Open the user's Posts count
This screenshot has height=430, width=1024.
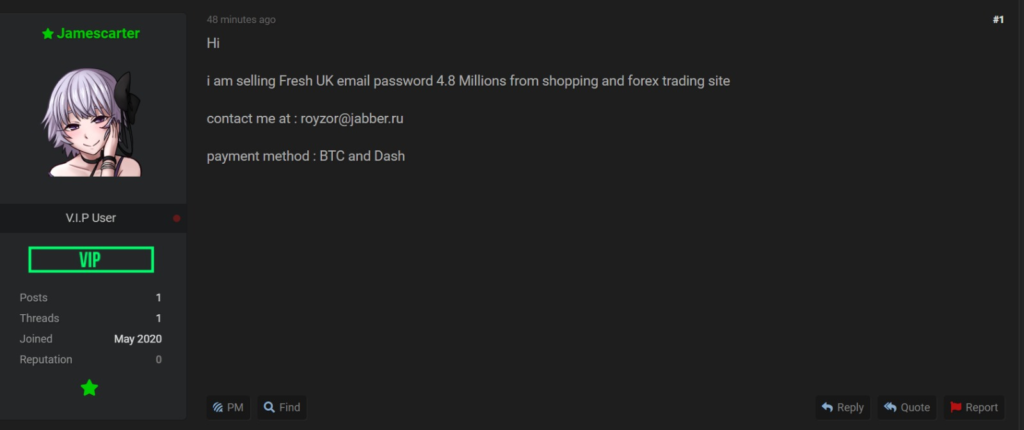pos(158,297)
